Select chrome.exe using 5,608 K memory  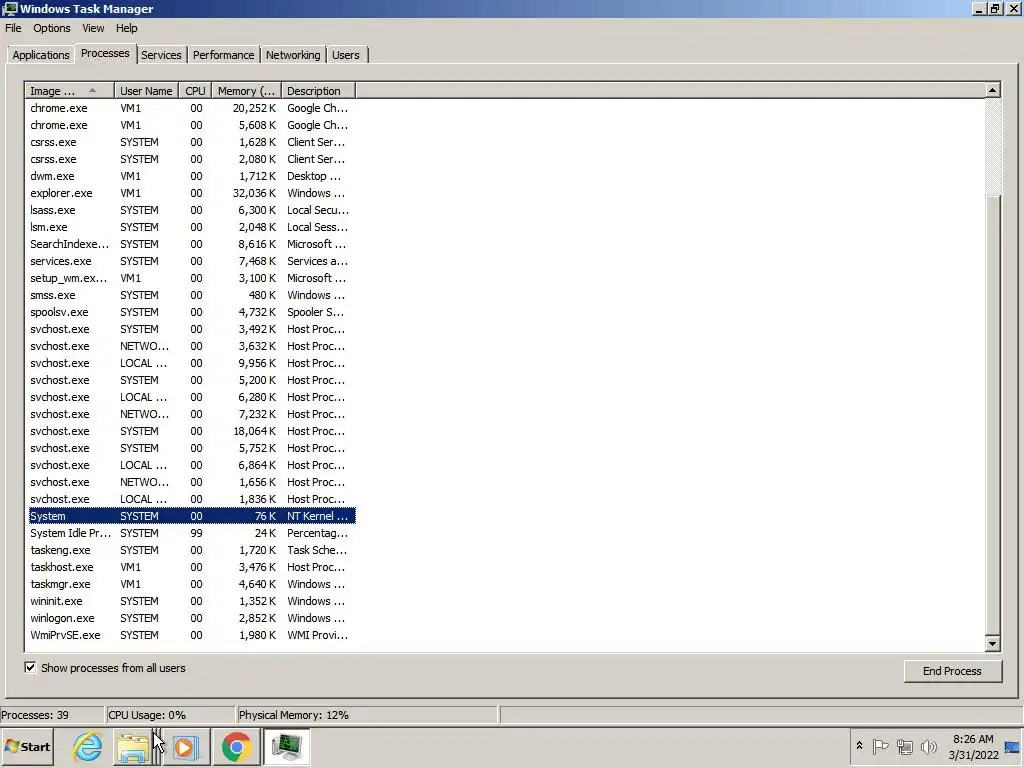tap(192, 125)
